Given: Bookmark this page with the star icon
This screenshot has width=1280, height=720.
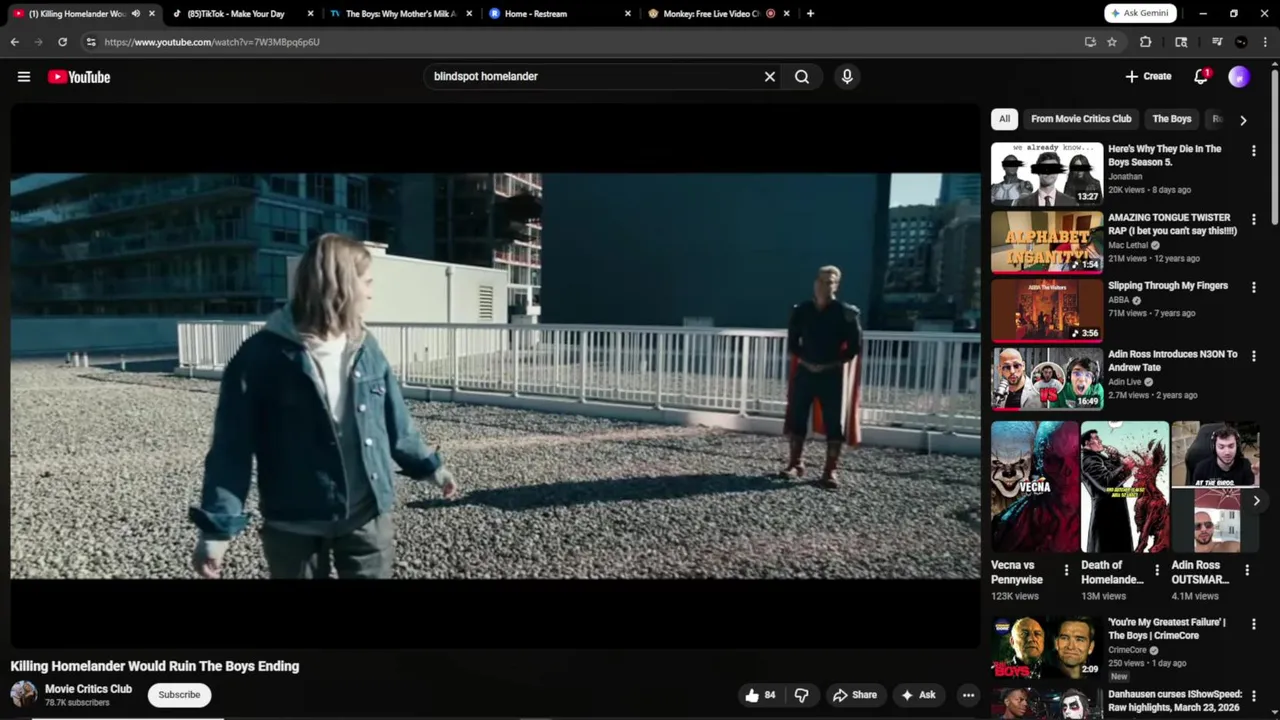Looking at the screenshot, I should pos(1112,42).
